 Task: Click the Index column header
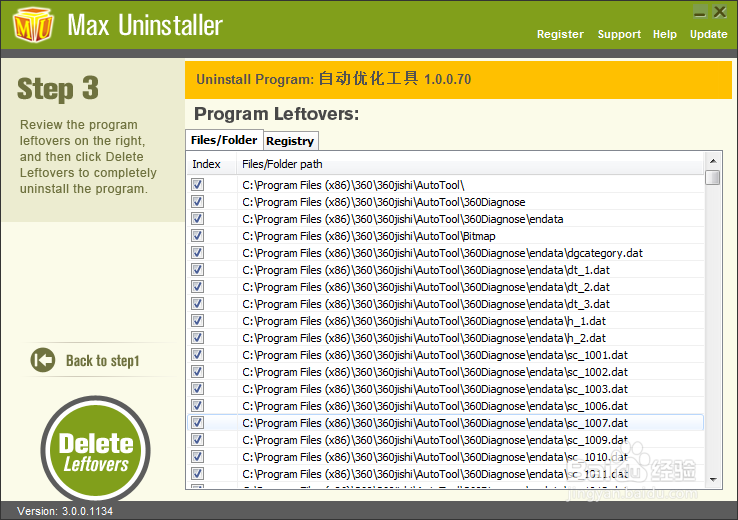[212, 164]
